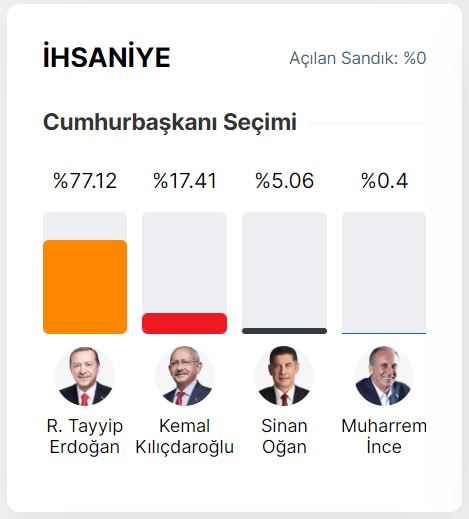Click the Sinan Oğan name label
This screenshot has width=469, height=519.
pyautogui.click(x=284, y=436)
